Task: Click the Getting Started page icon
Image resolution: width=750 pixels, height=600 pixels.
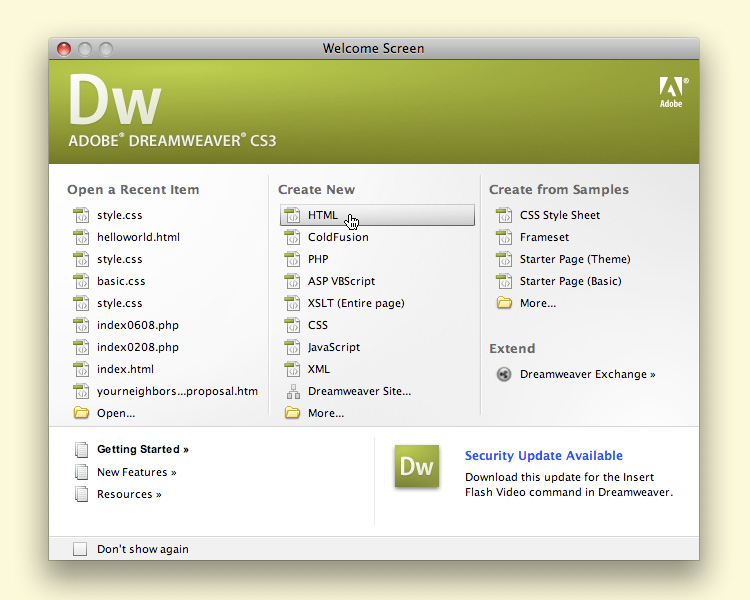Action: pos(81,450)
